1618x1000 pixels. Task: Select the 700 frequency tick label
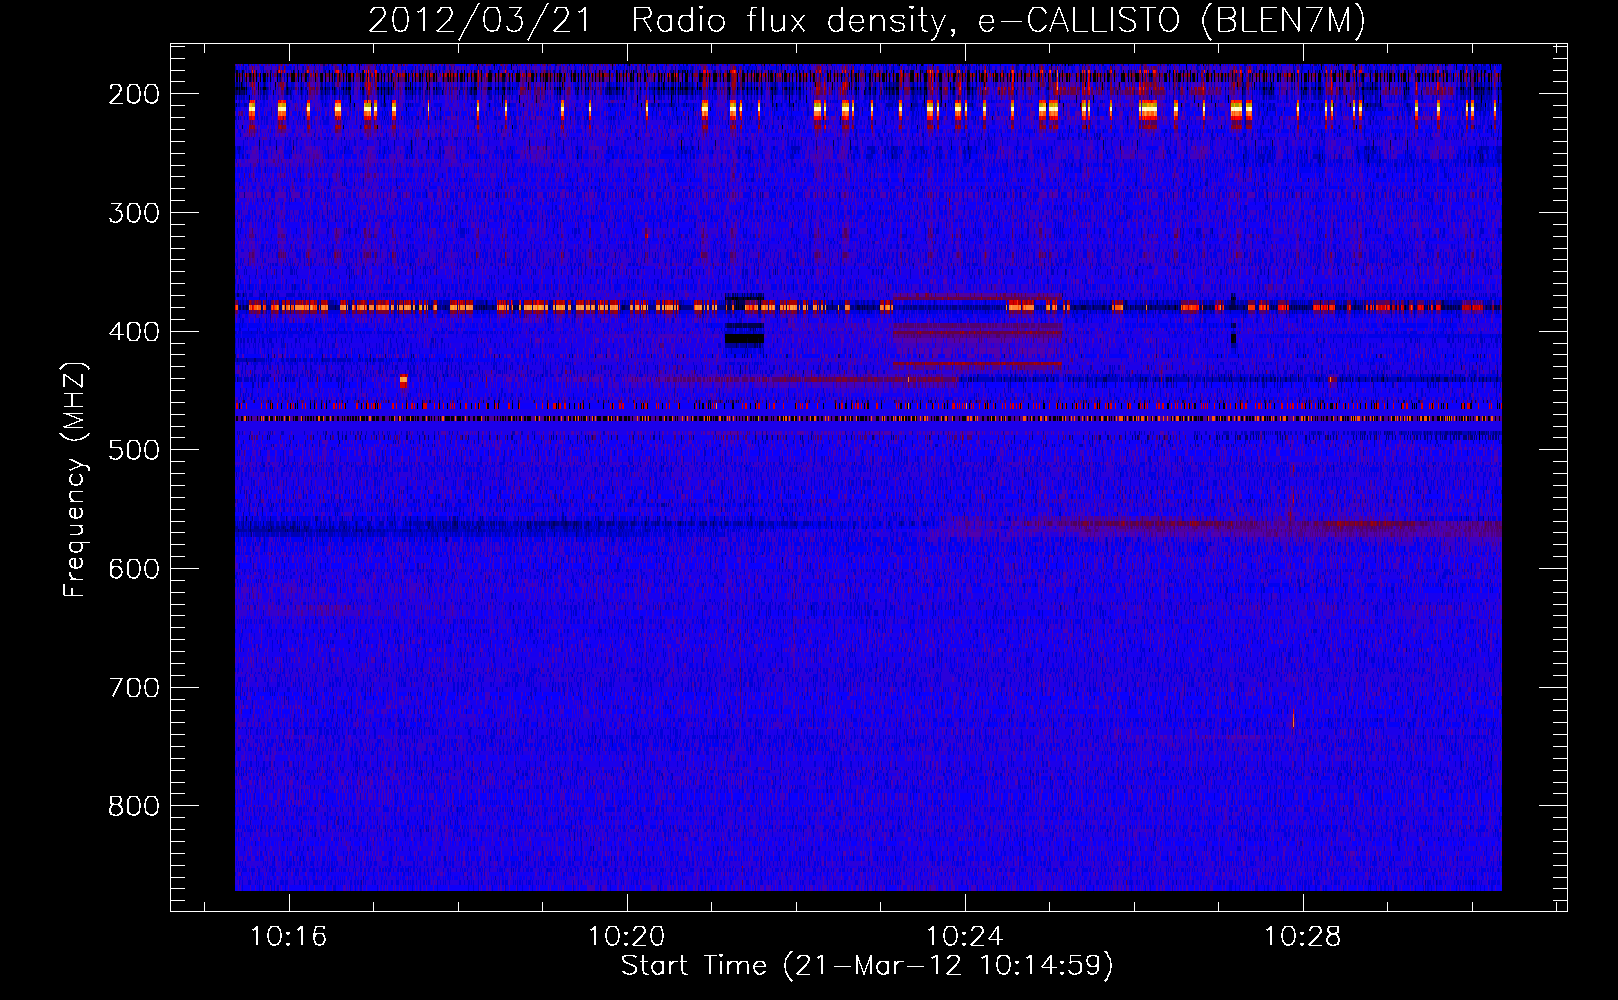point(133,688)
